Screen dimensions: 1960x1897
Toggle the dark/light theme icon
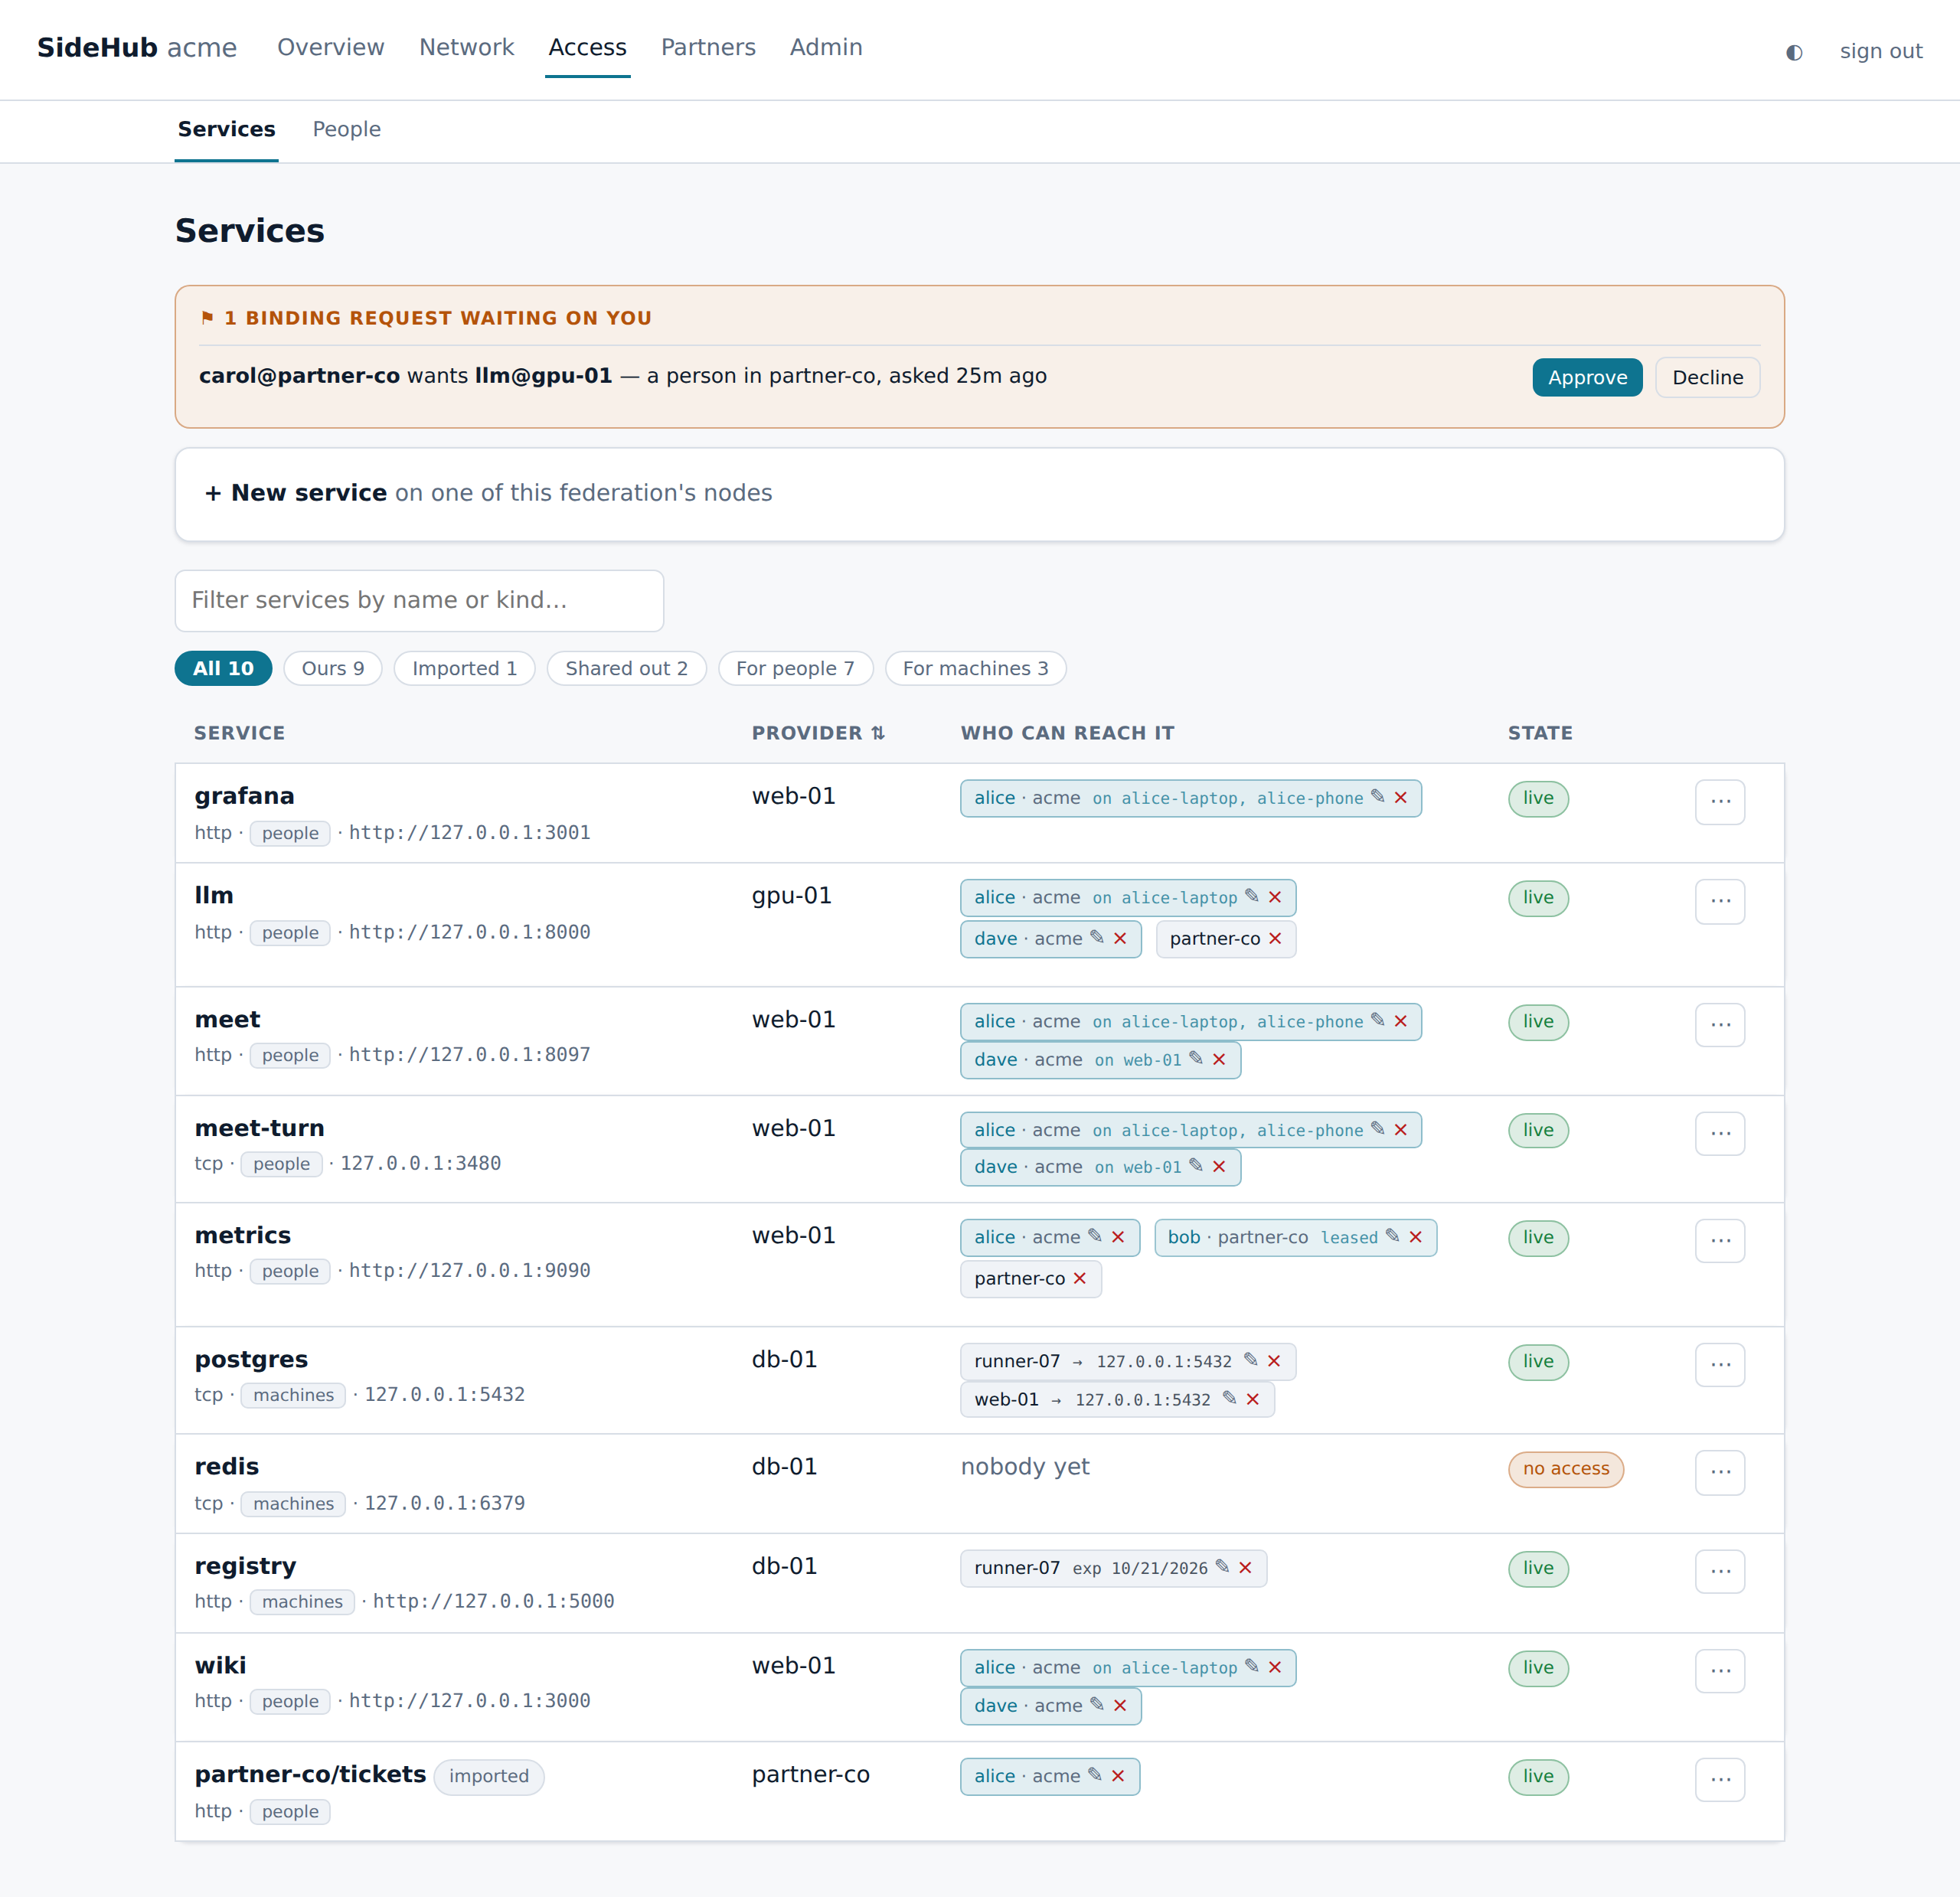tap(1794, 52)
